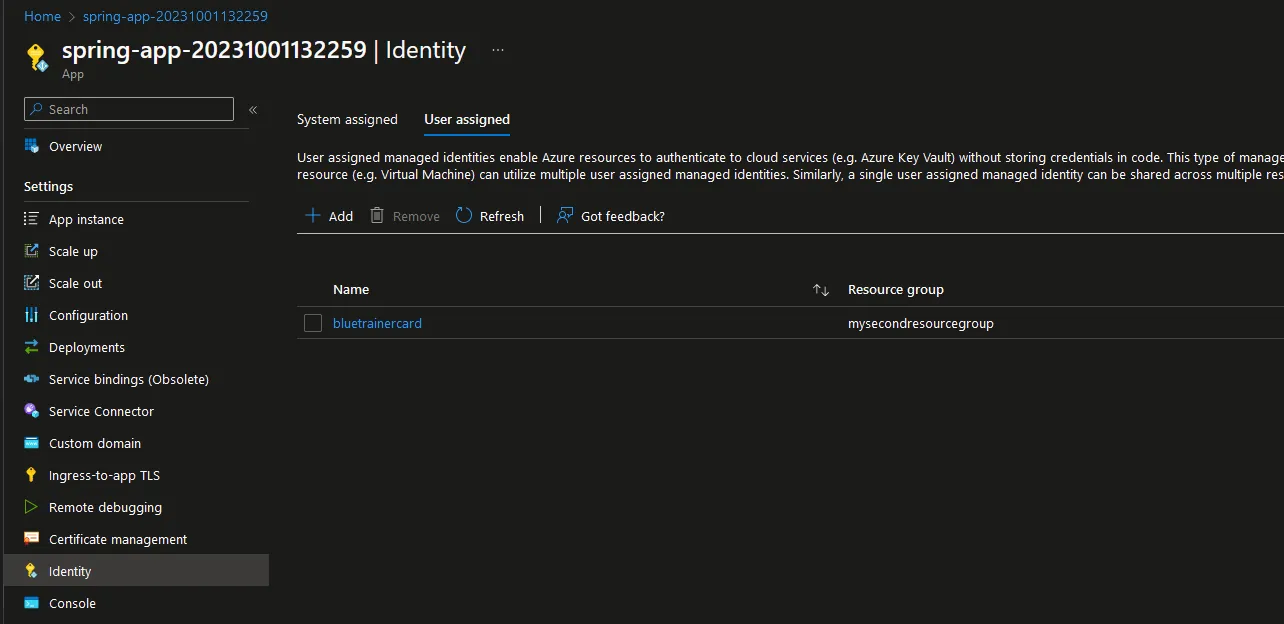
Task: Click the Name column header
Action: coord(351,289)
